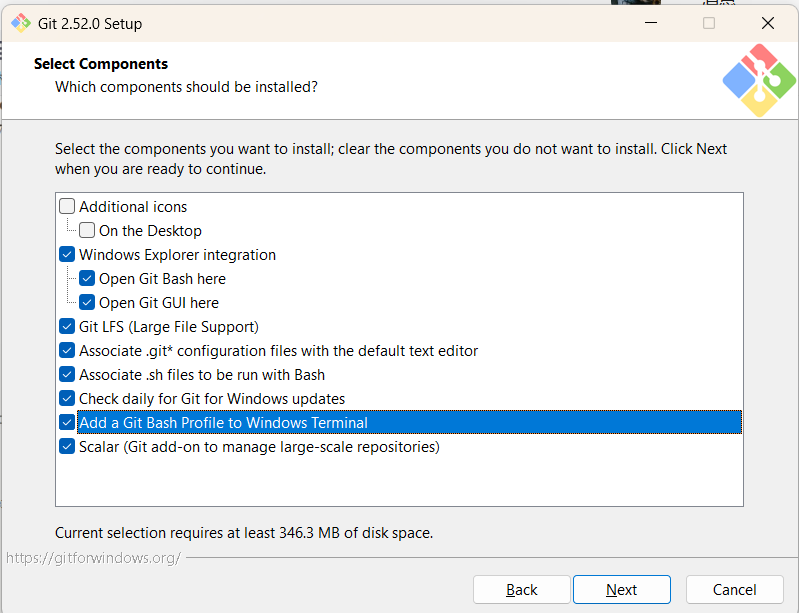Cancel the Git installation
The image size is (799, 613).
coord(734,590)
